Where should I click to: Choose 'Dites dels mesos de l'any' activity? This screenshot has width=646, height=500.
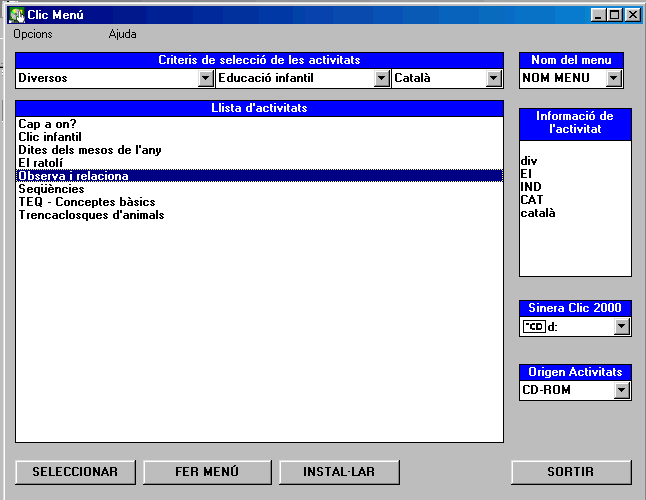click(90, 150)
